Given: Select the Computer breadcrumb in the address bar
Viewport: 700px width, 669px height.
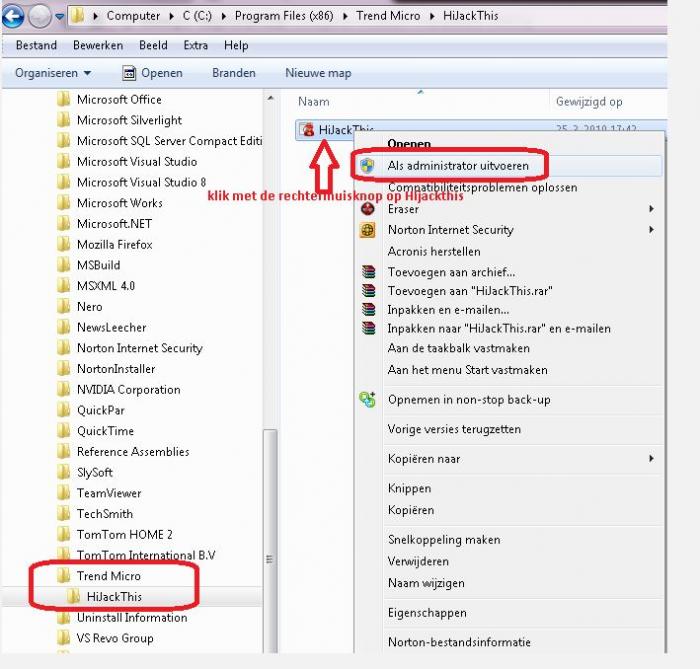Looking at the screenshot, I should 133,16.
